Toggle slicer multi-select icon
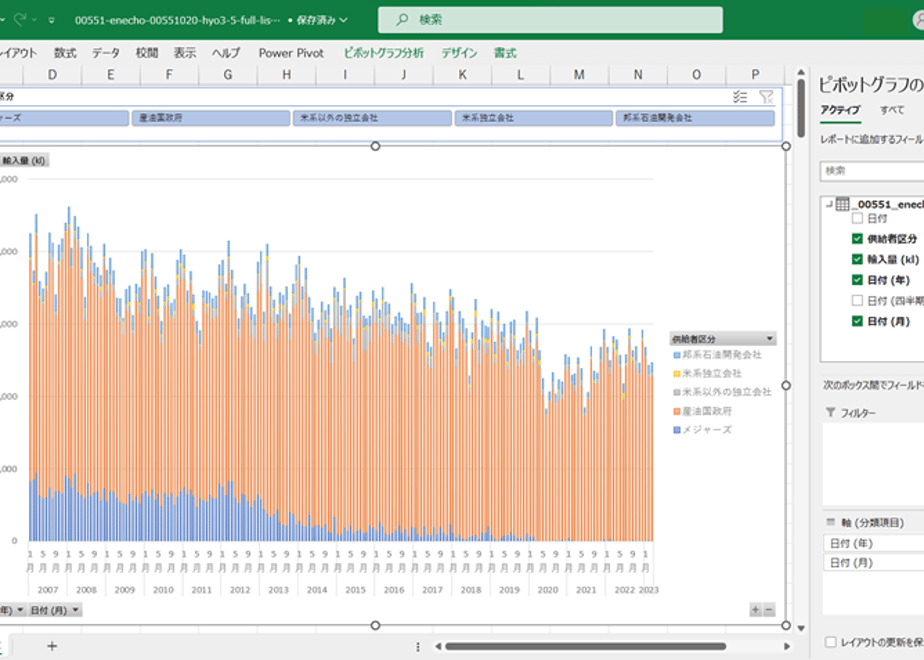924x660 pixels. point(740,97)
